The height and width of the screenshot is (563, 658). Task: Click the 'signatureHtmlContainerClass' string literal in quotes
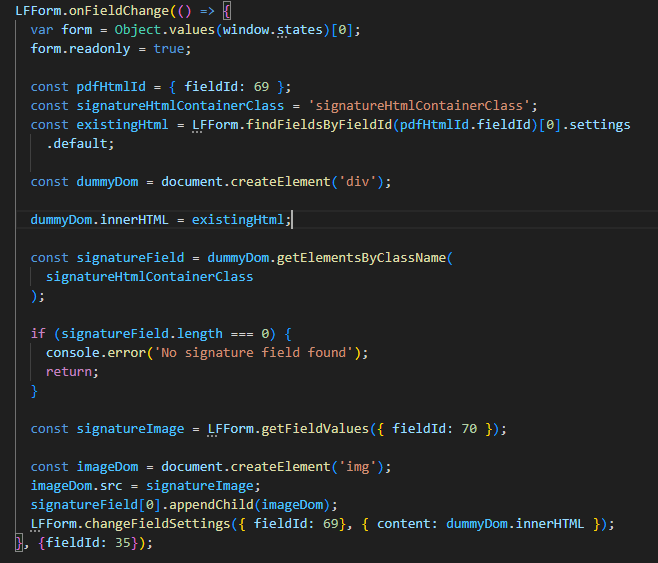pos(419,106)
